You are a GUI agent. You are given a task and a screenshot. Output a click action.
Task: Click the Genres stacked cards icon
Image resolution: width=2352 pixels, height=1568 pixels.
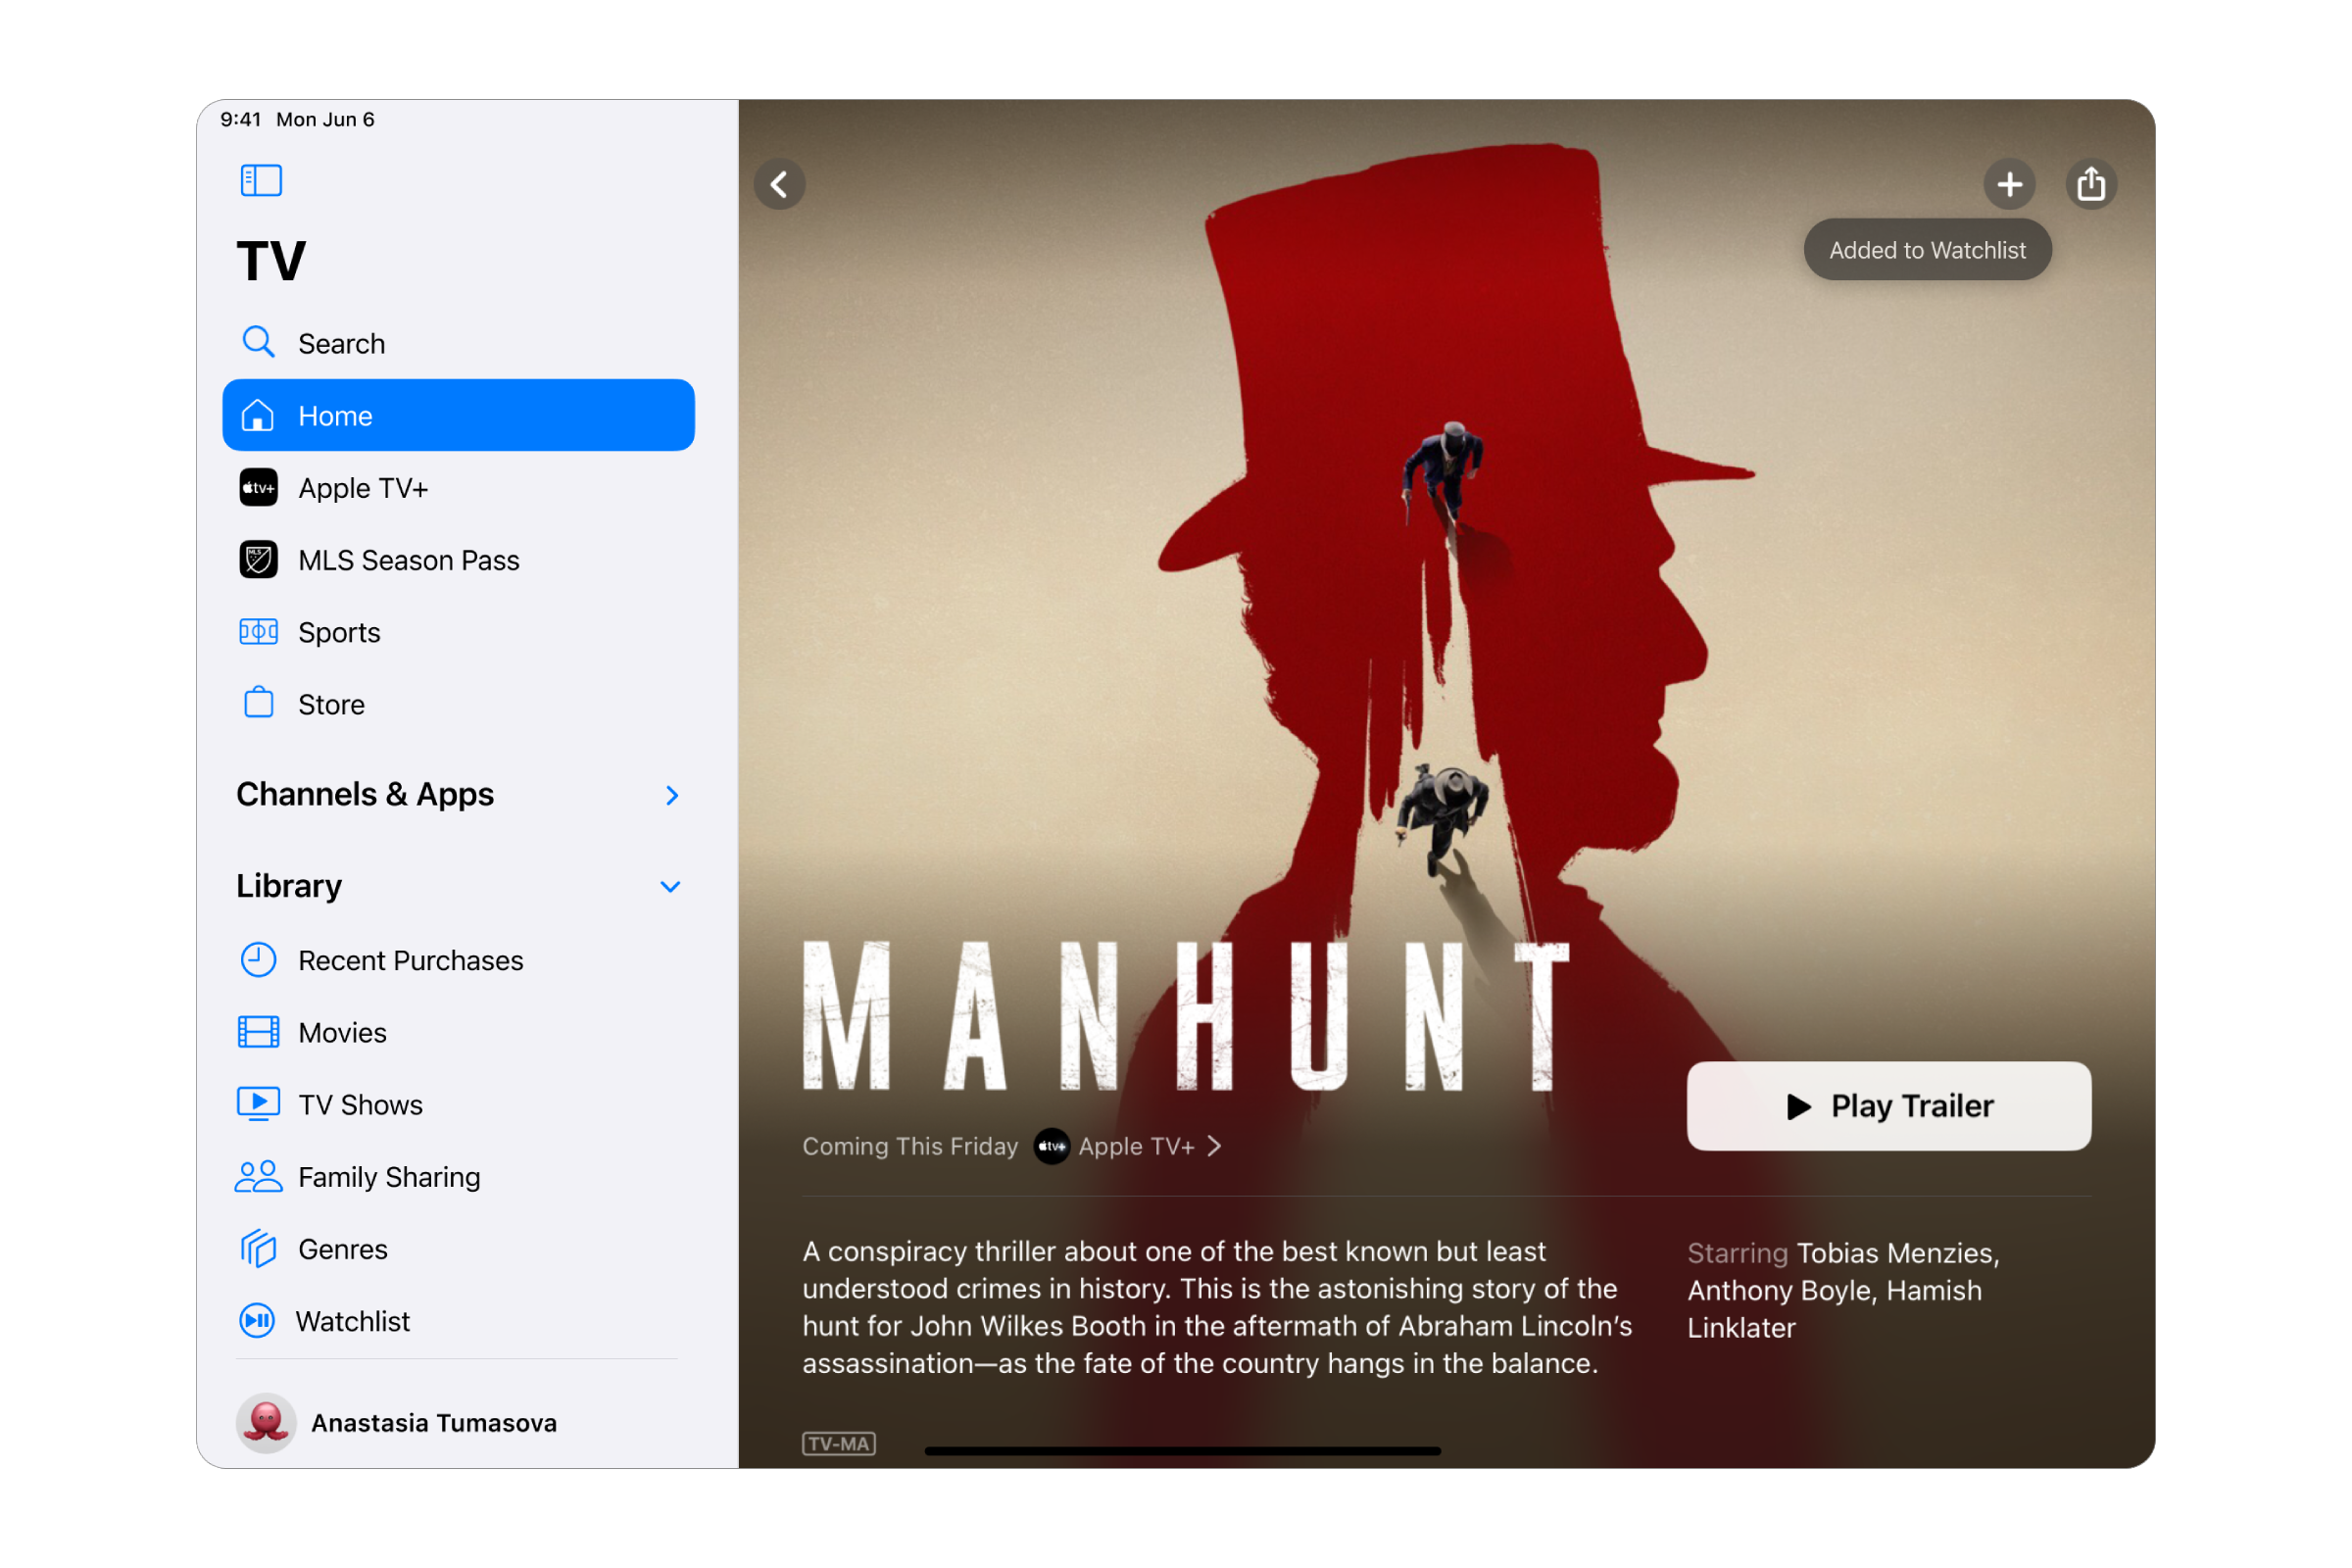[259, 1249]
